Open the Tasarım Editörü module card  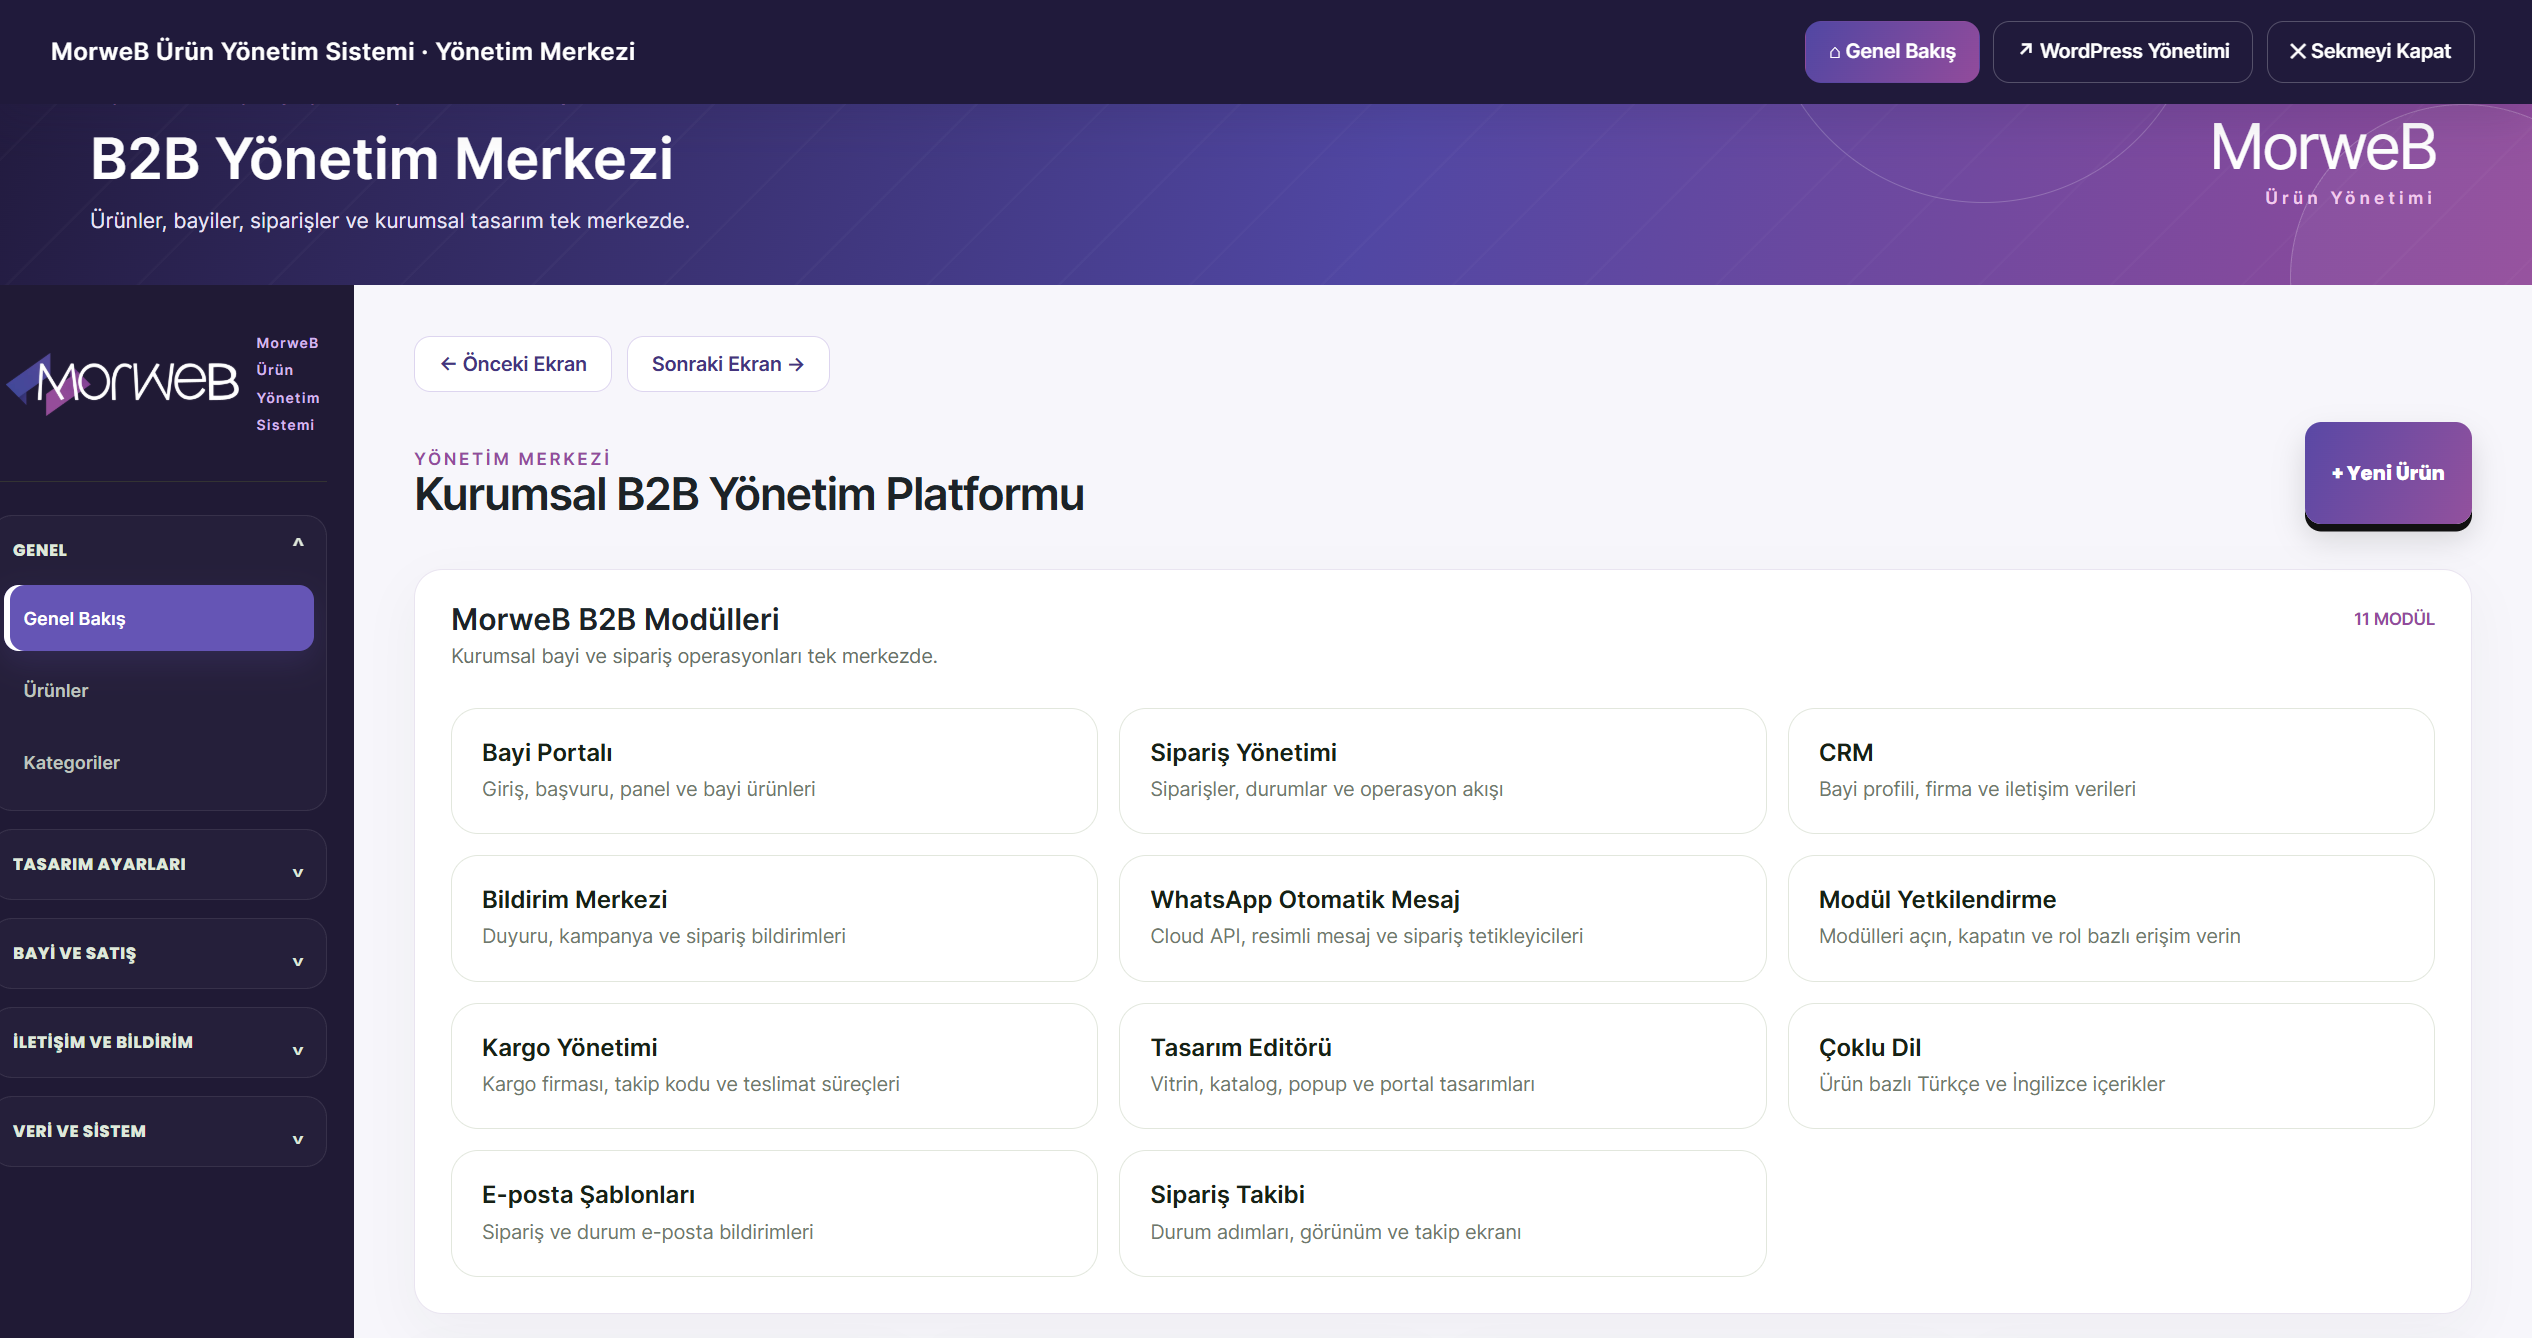[x=1442, y=1066]
